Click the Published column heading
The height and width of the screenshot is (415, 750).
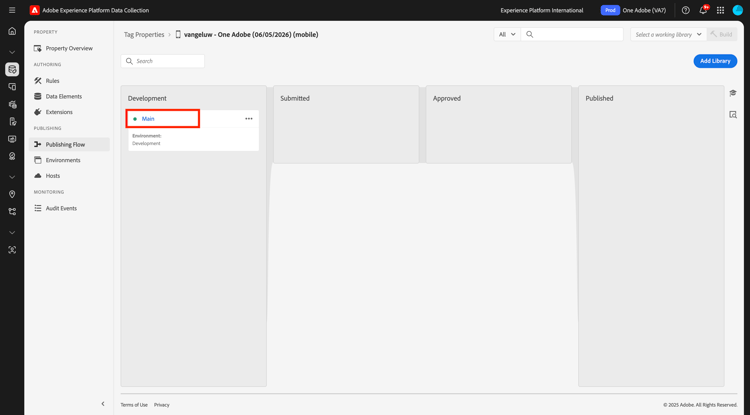[599, 98]
